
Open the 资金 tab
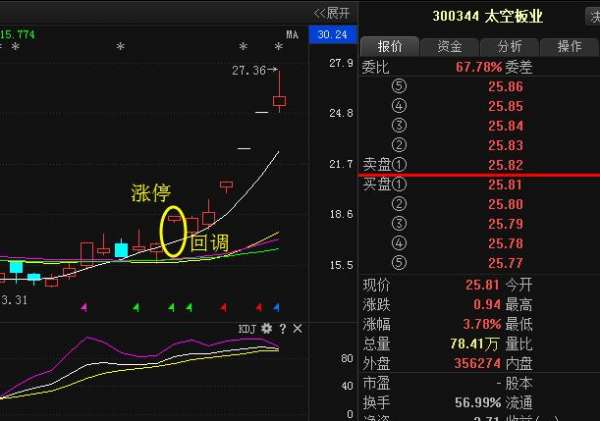(x=449, y=46)
